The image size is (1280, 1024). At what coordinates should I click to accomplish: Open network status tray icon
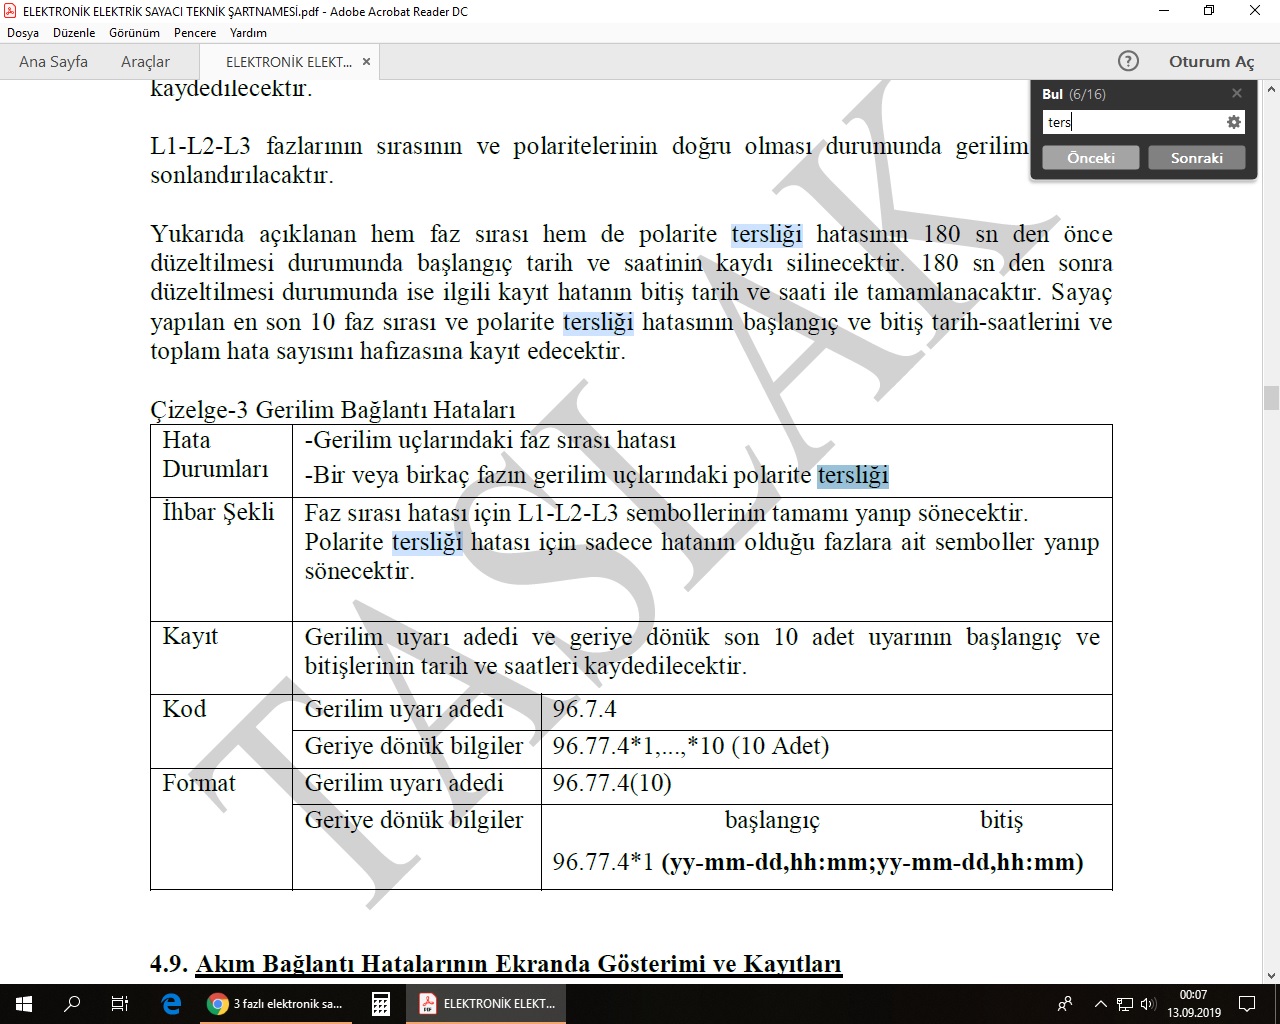(1125, 1004)
